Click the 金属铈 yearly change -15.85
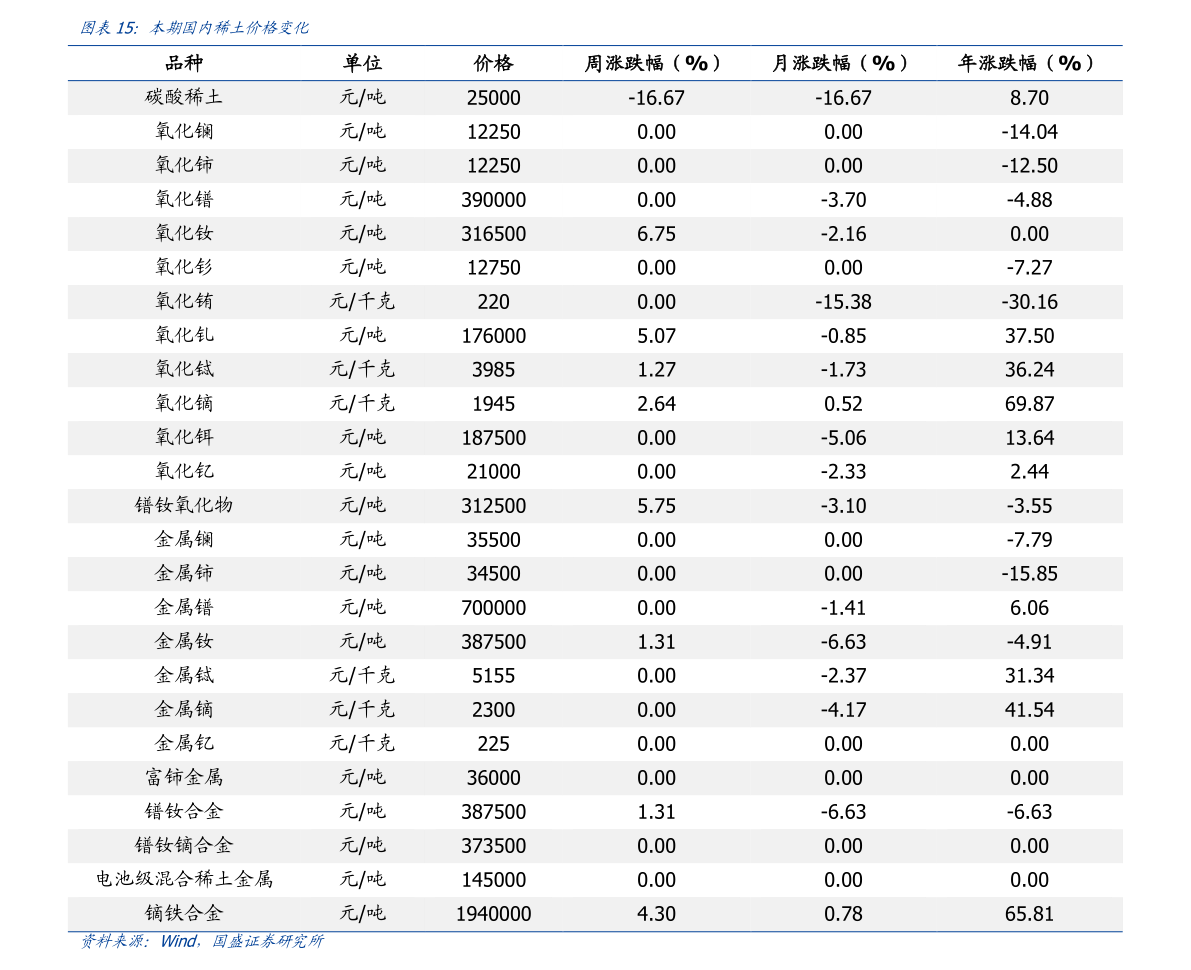1191x970 pixels. point(1029,574)
